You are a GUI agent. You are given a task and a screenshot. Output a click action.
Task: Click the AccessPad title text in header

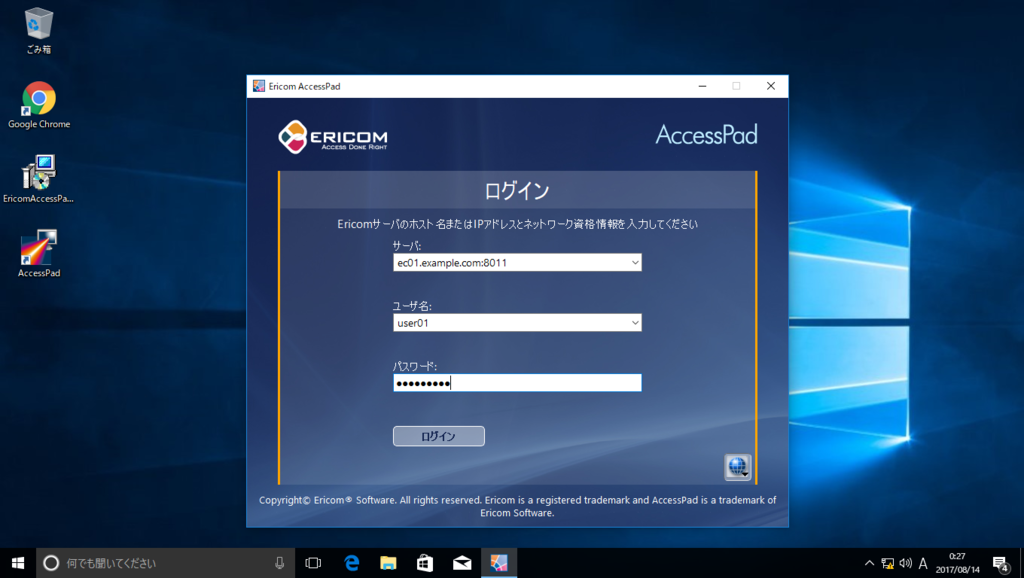[x=707, y=135]
